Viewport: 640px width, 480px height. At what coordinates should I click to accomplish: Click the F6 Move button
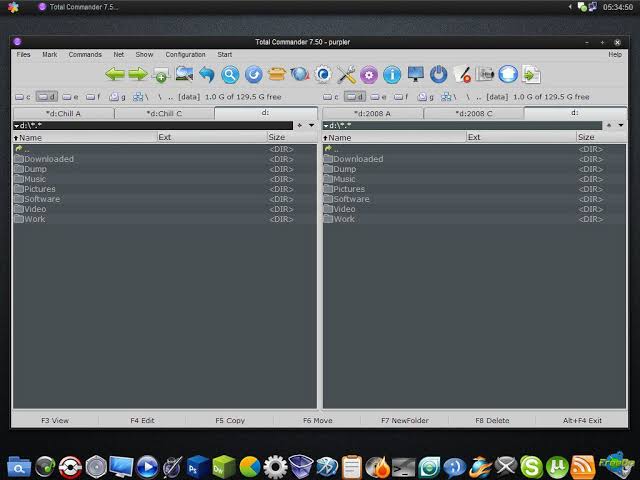318,420
